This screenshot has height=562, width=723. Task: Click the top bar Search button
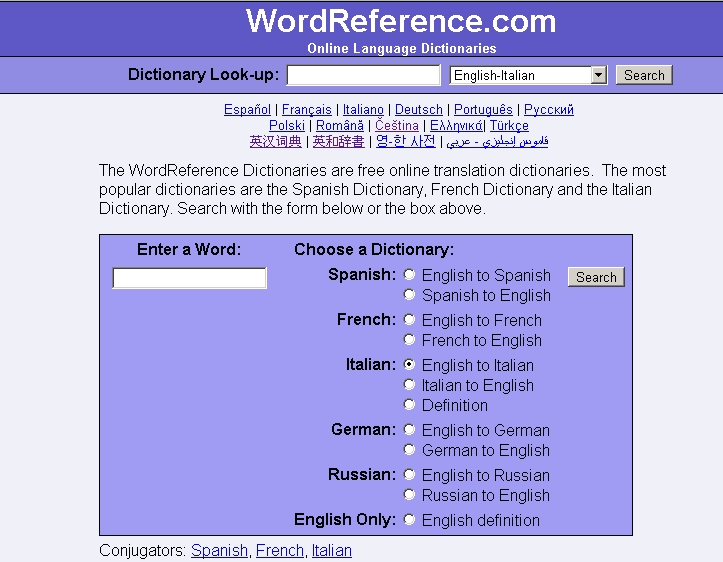[x=644, y=75]
